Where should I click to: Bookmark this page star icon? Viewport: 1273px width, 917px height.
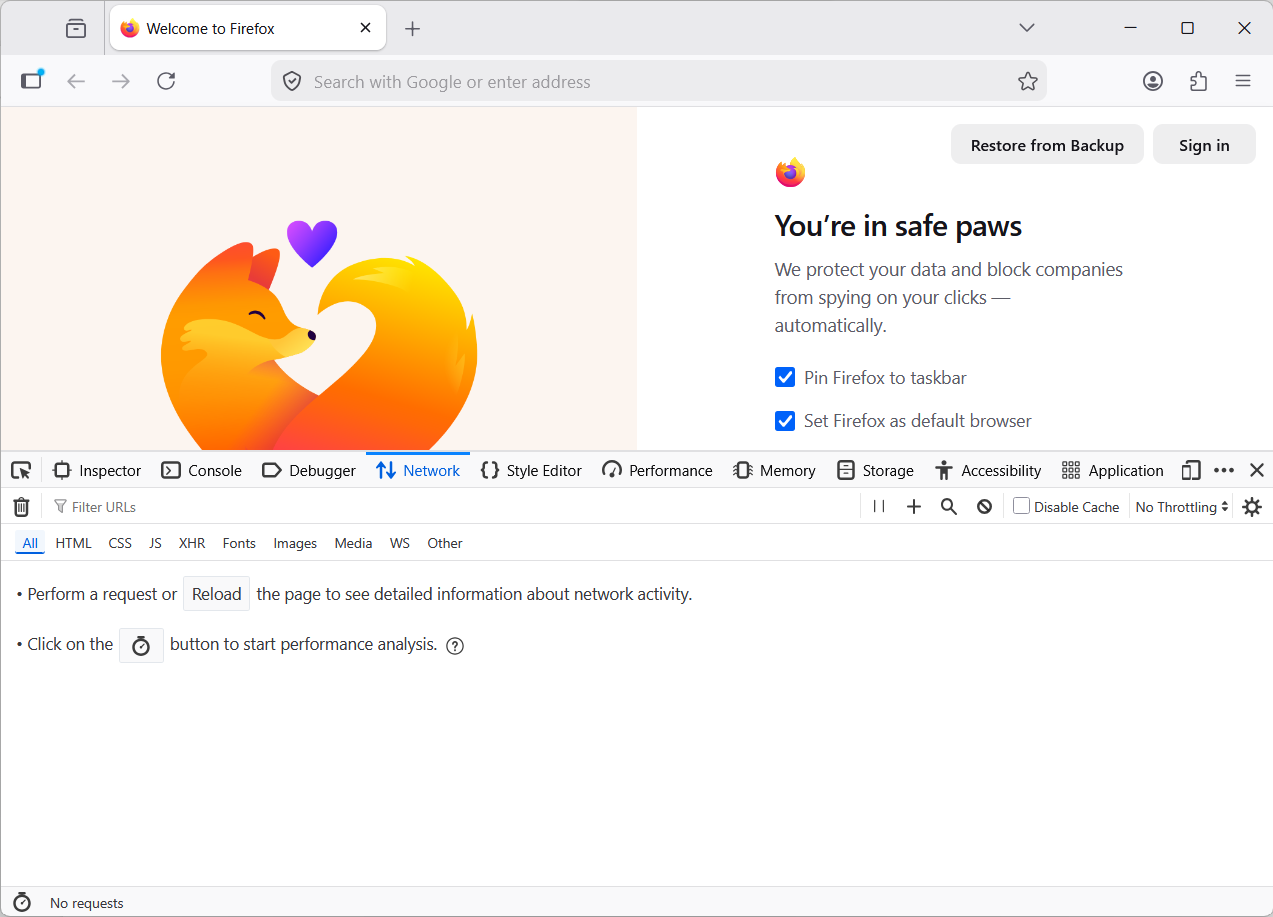[1028, 82]
